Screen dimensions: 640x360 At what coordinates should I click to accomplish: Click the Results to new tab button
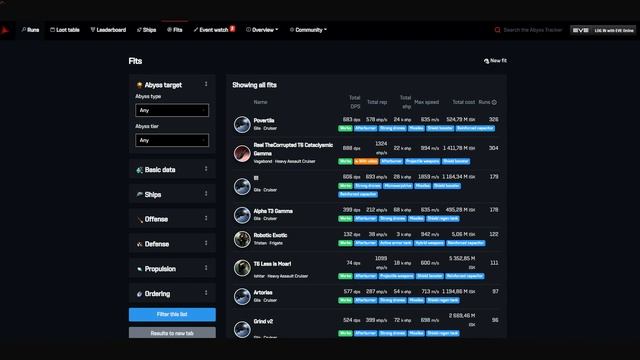[172, 333]
